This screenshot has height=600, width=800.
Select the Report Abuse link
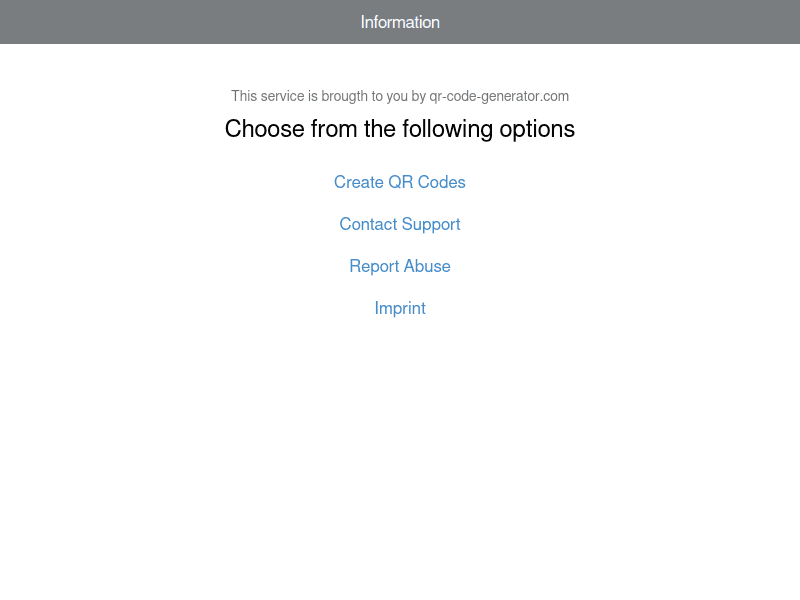pos(399,266)
